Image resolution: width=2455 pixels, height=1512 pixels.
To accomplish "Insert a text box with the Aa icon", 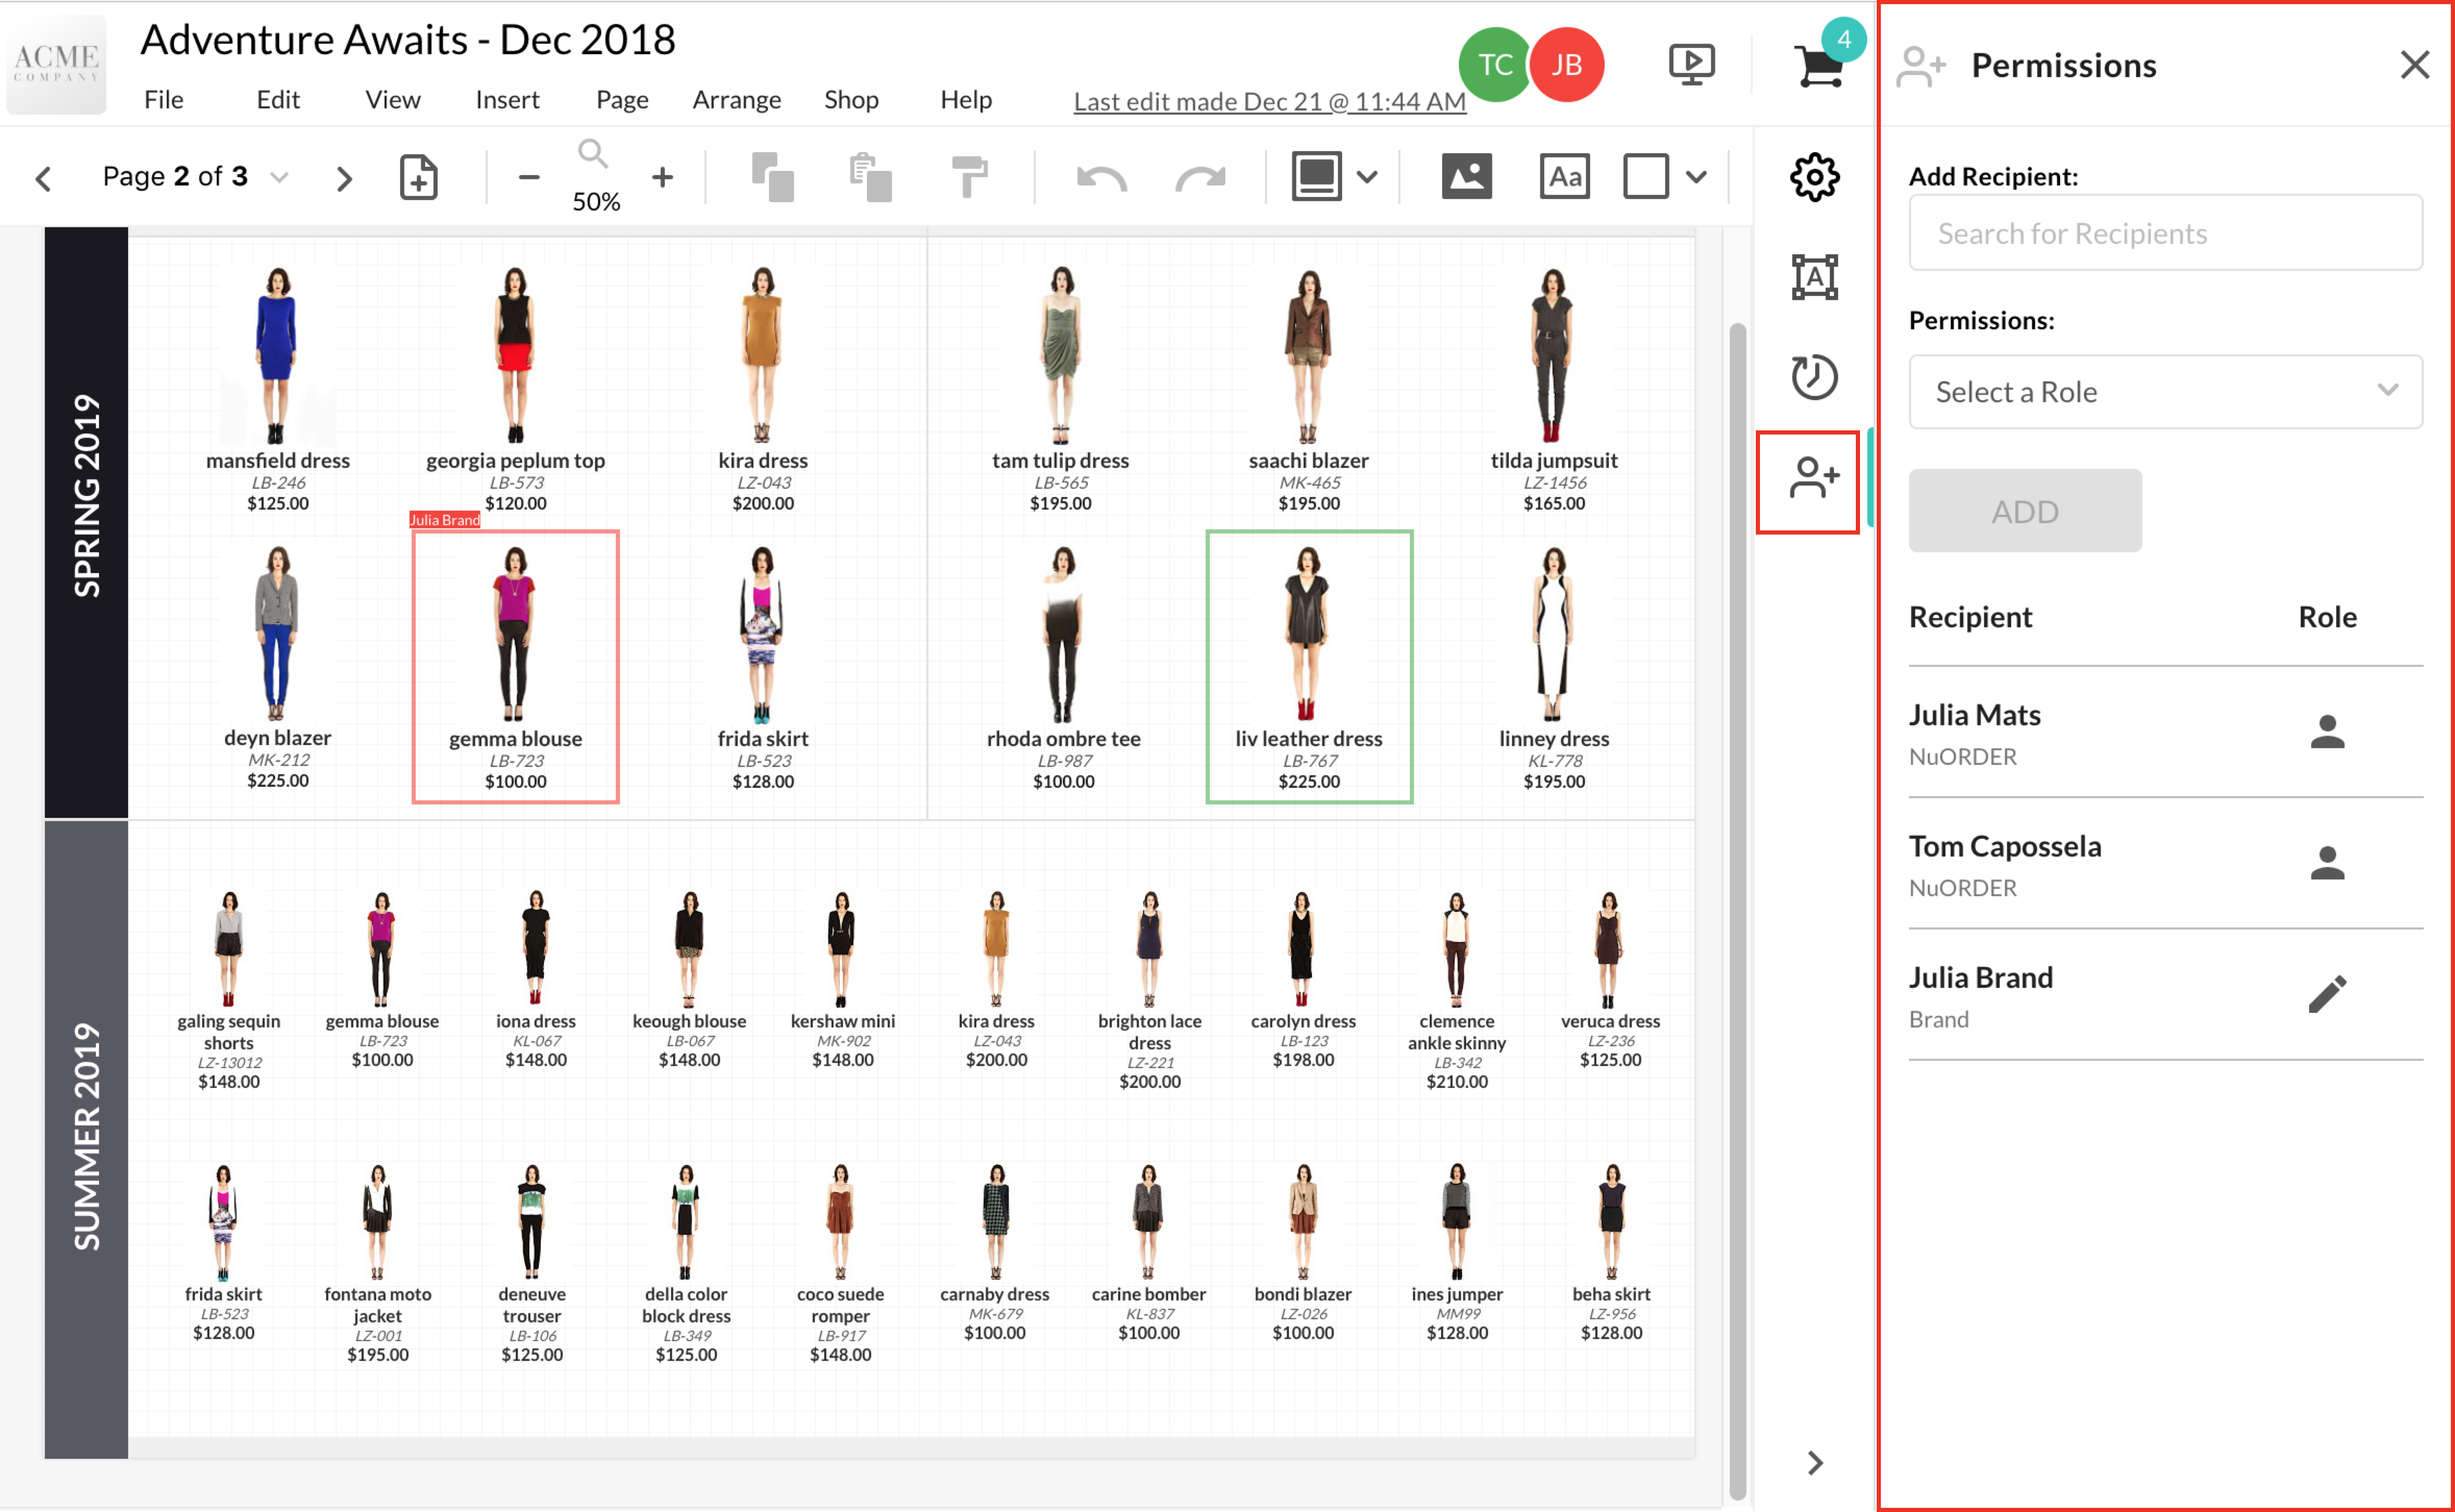I will 1564,177.
